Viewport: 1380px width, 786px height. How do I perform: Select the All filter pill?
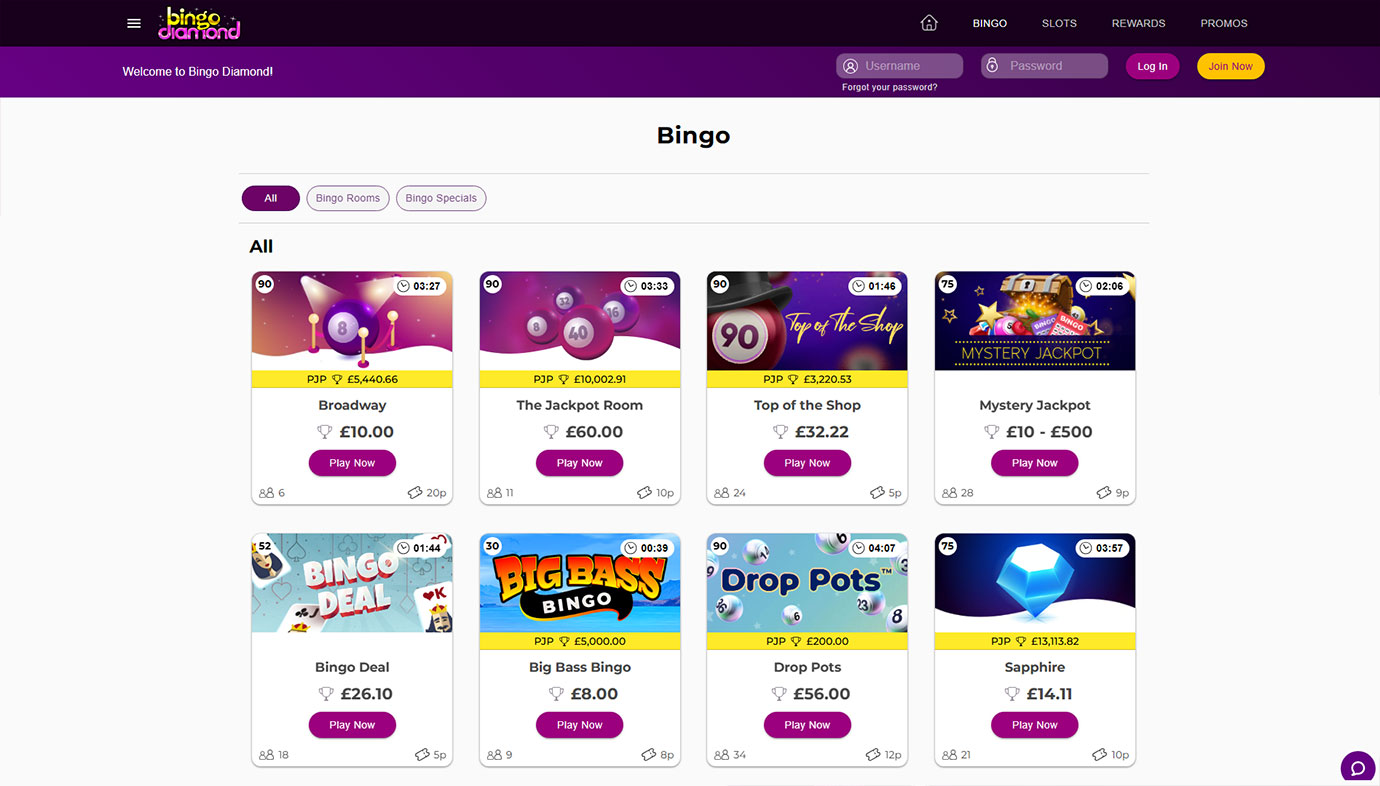click(270, 198)
